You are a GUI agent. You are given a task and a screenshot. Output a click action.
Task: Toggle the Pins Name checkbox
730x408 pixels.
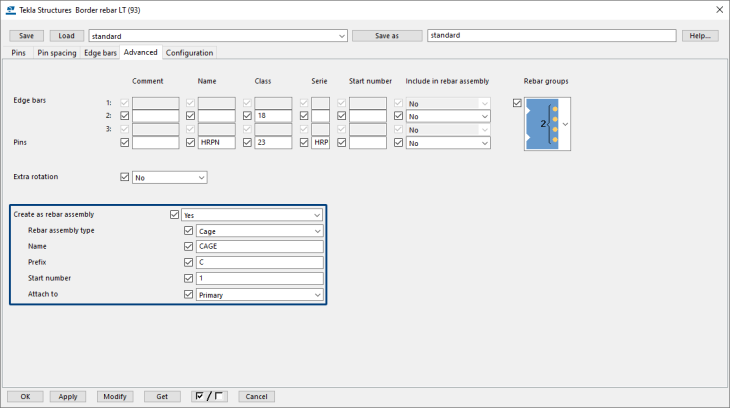(190, 143)
